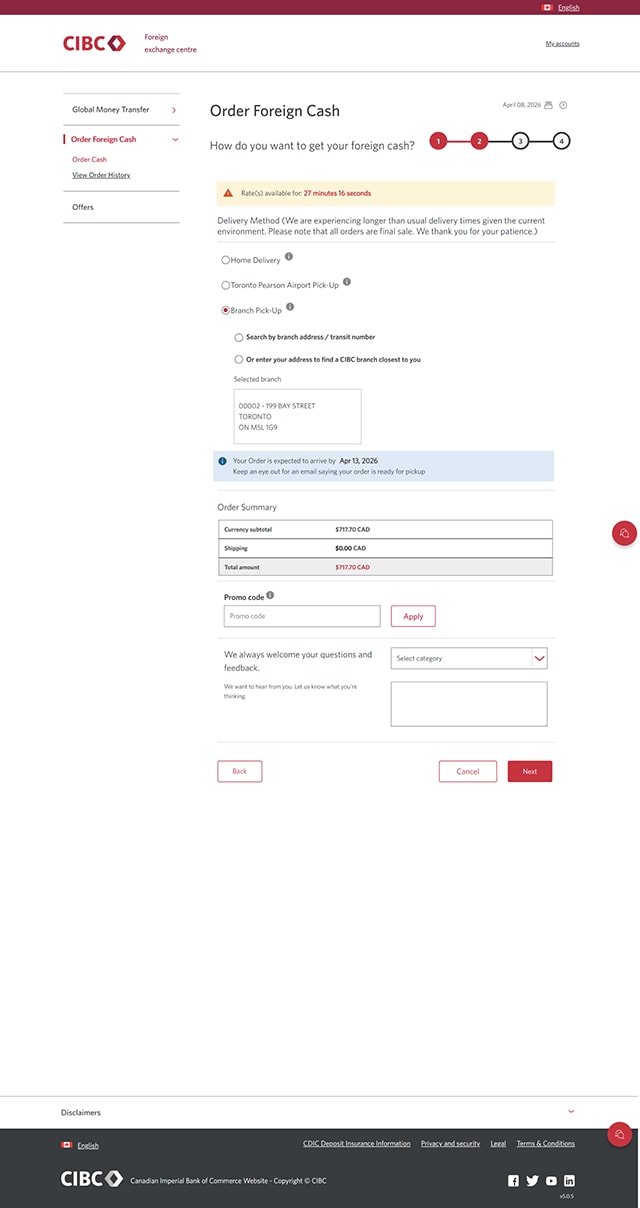Show info icon for Home Delivery
Screen dimensions: 640x1208
click(x=289, y=257)
